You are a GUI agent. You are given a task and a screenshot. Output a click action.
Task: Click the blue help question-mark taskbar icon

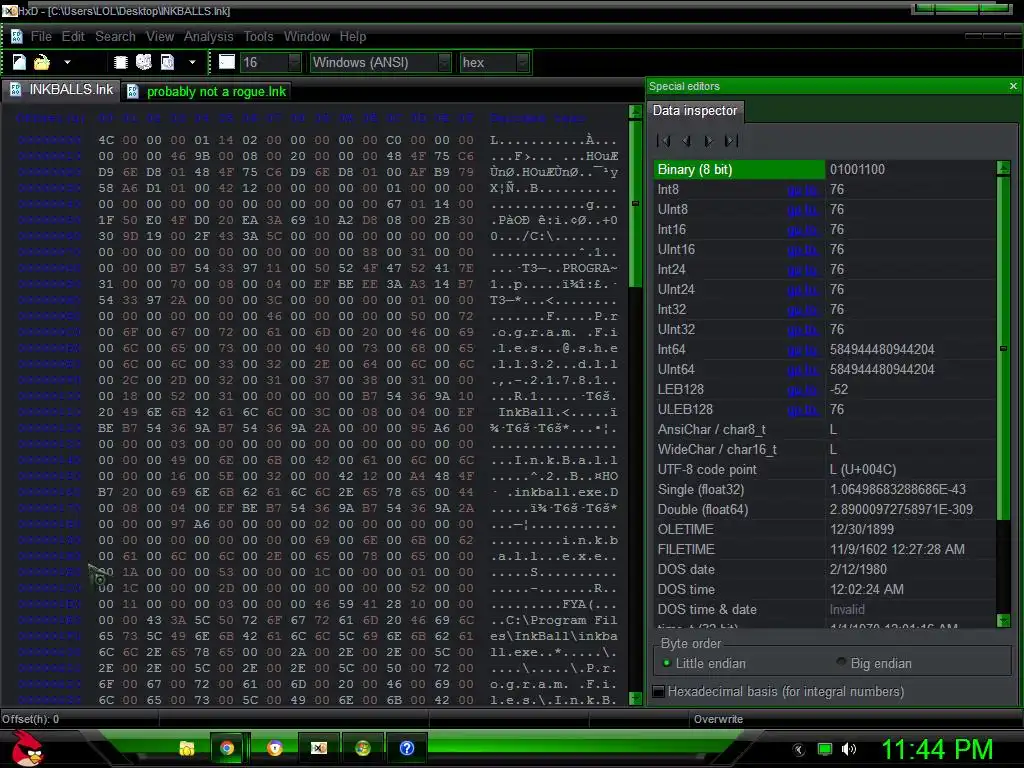coord(406,748)
